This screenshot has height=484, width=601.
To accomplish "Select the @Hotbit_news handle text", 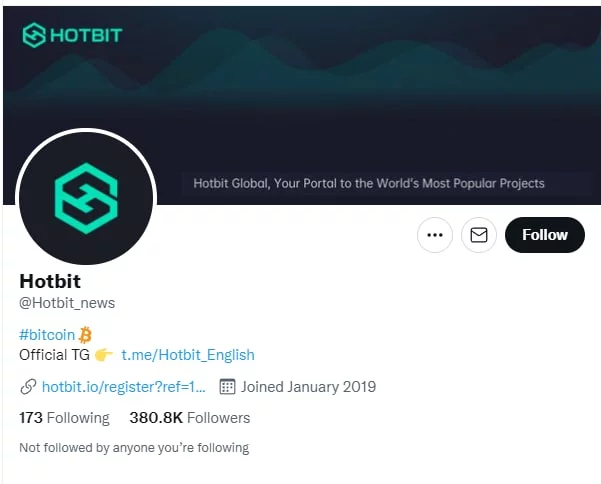I will pyautogui.click(x=67, y=302).
